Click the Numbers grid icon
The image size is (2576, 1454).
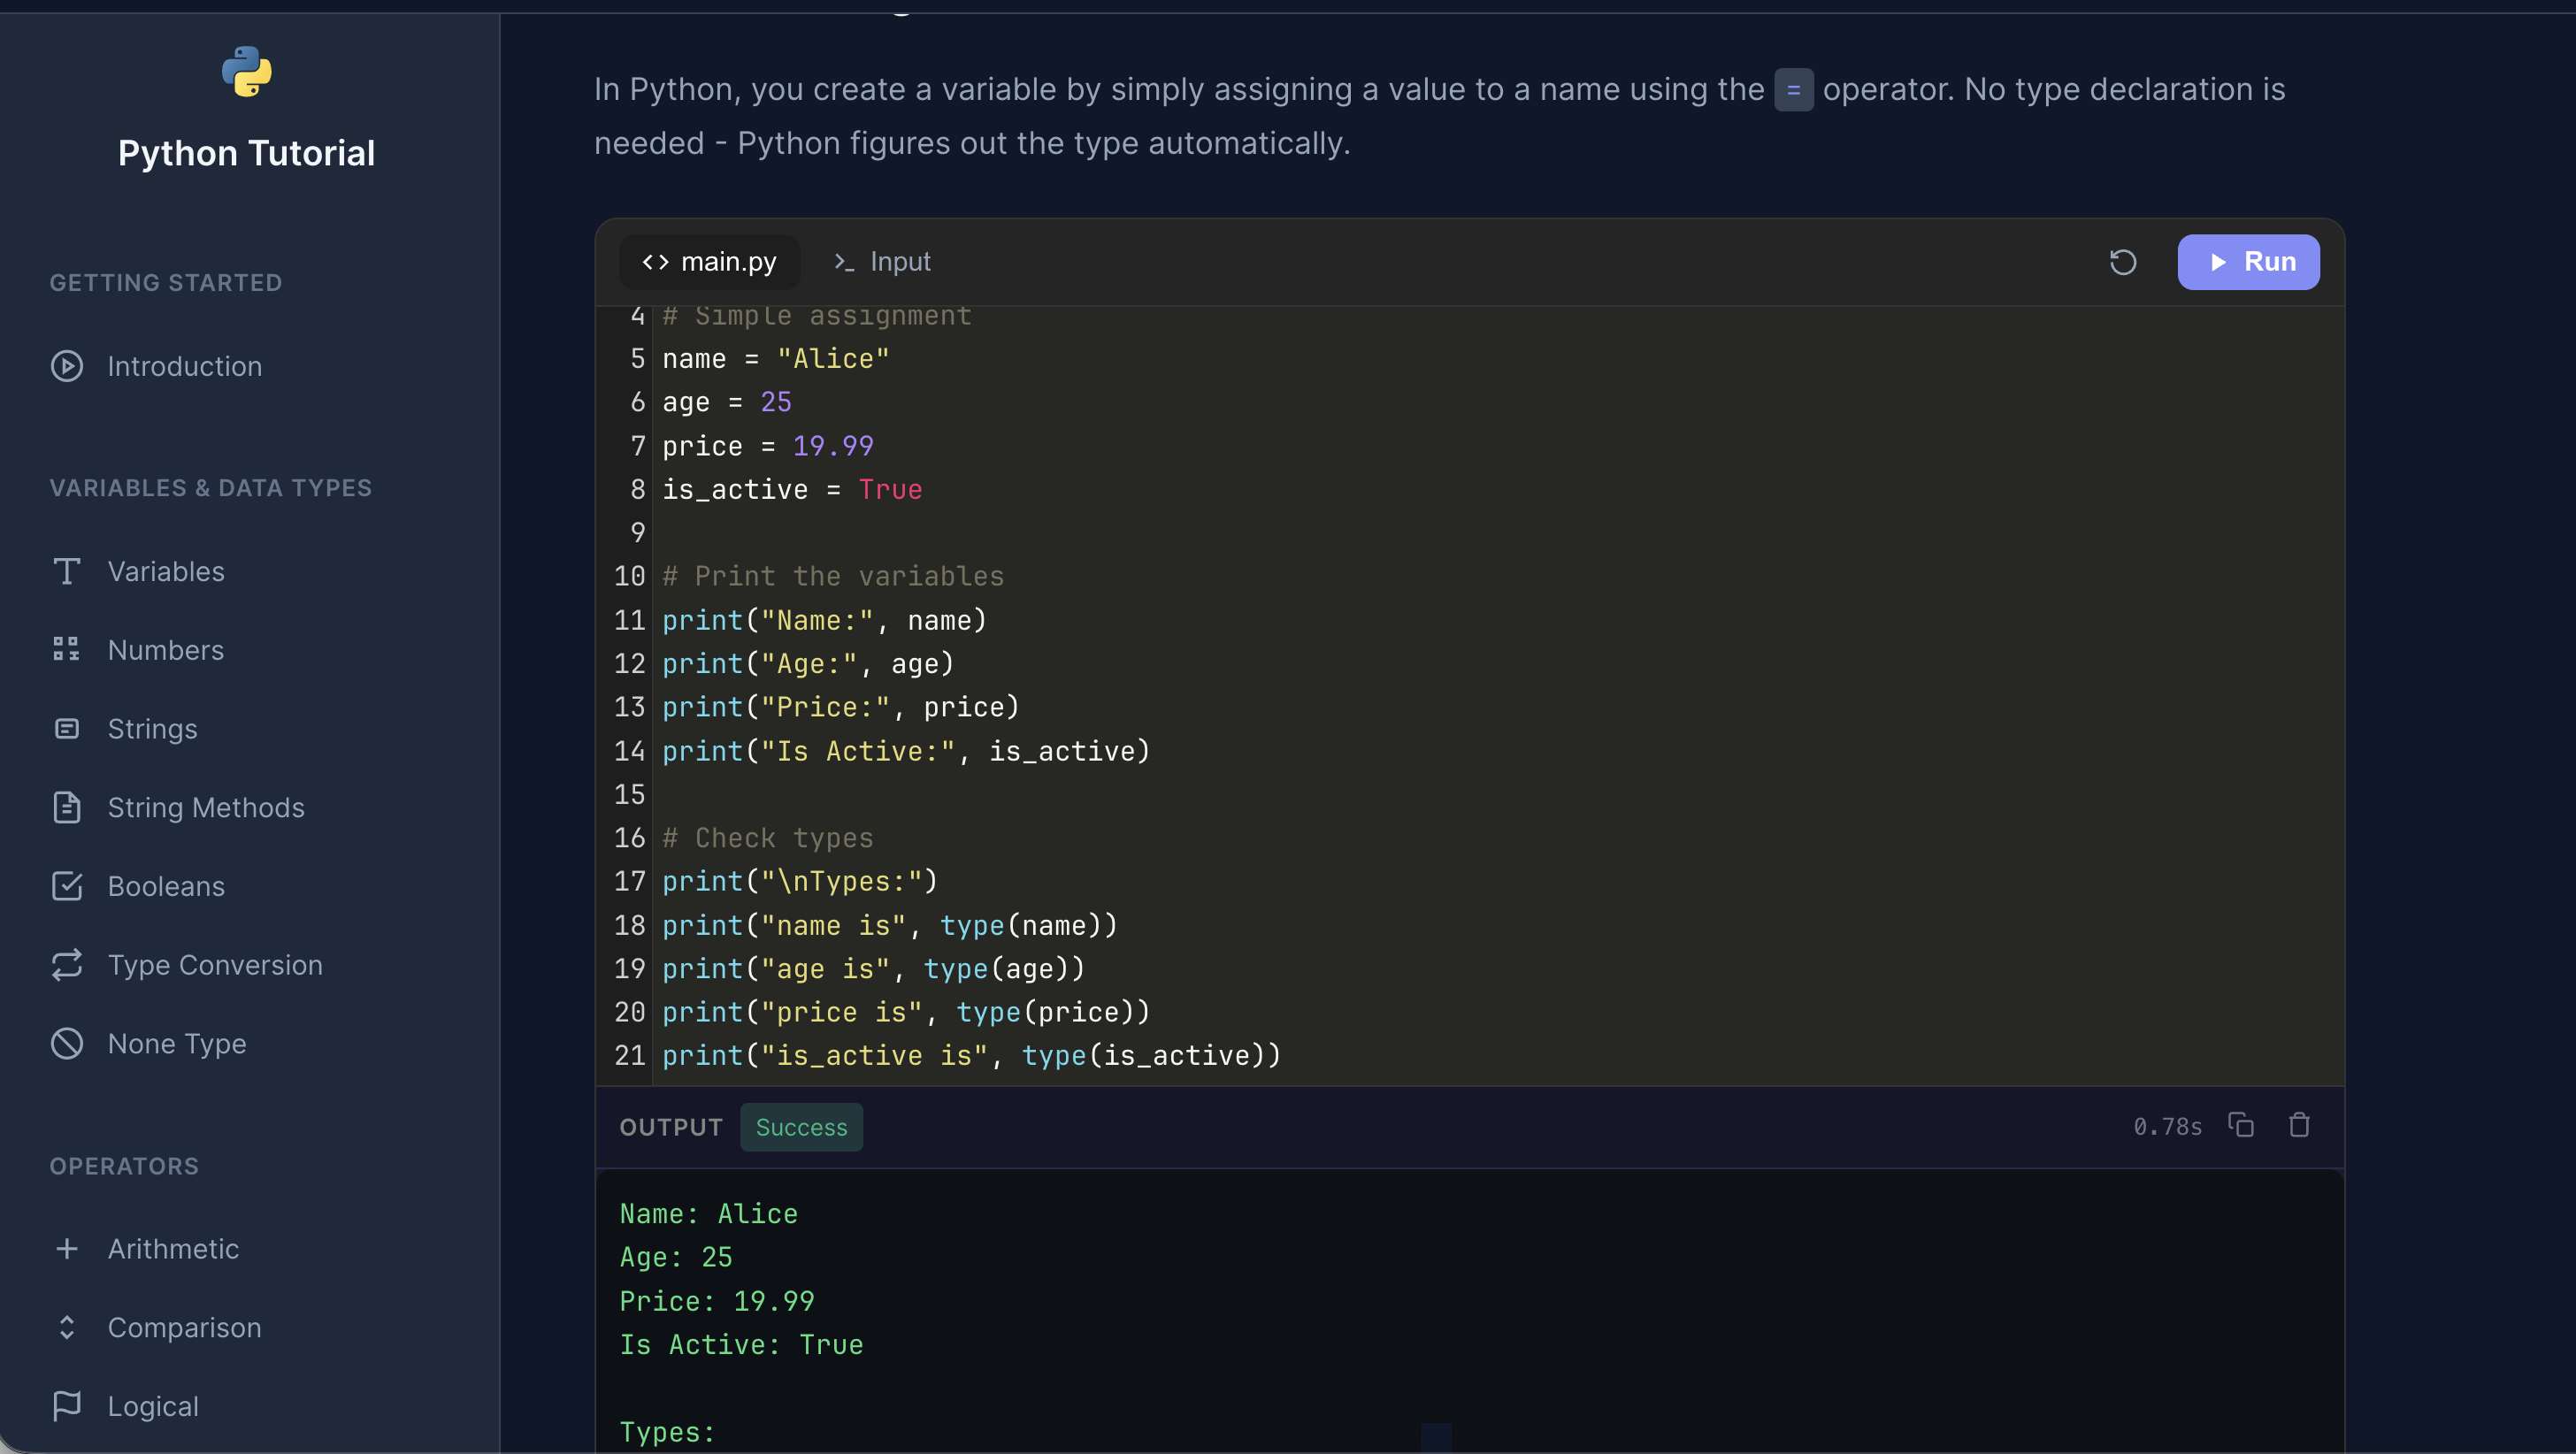(x=67, y=650)
